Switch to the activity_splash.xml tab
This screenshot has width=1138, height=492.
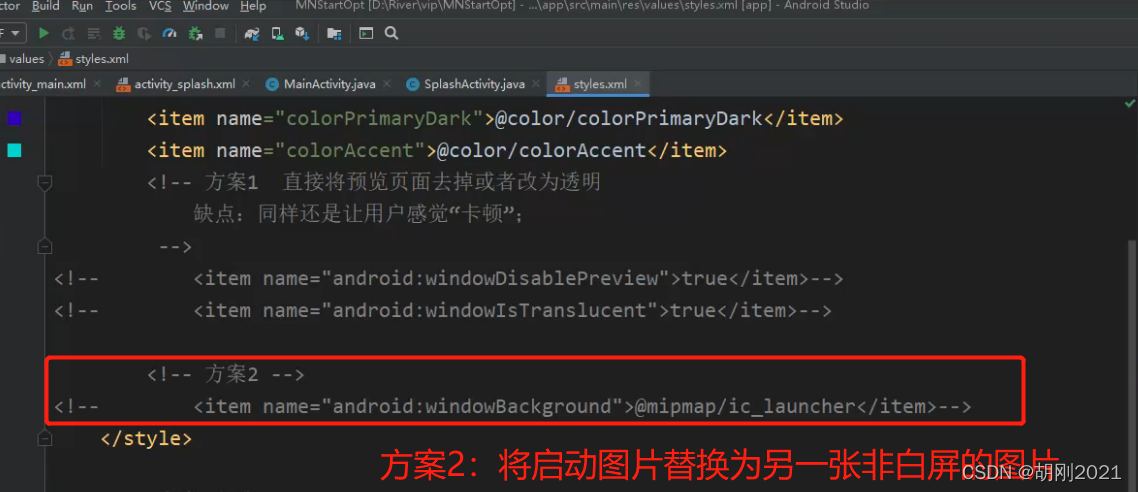[184, 84]
